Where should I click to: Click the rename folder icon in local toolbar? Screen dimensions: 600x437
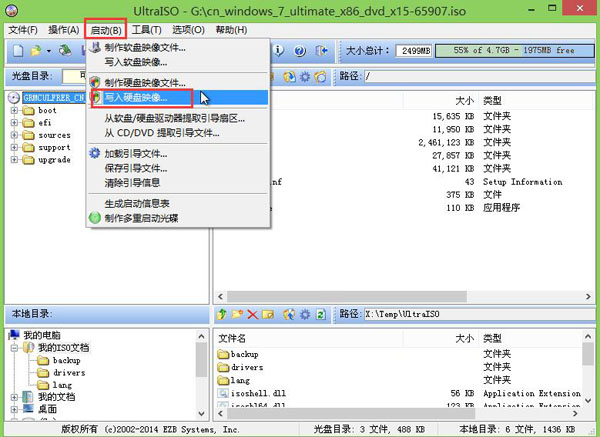[x=268, y=315]
